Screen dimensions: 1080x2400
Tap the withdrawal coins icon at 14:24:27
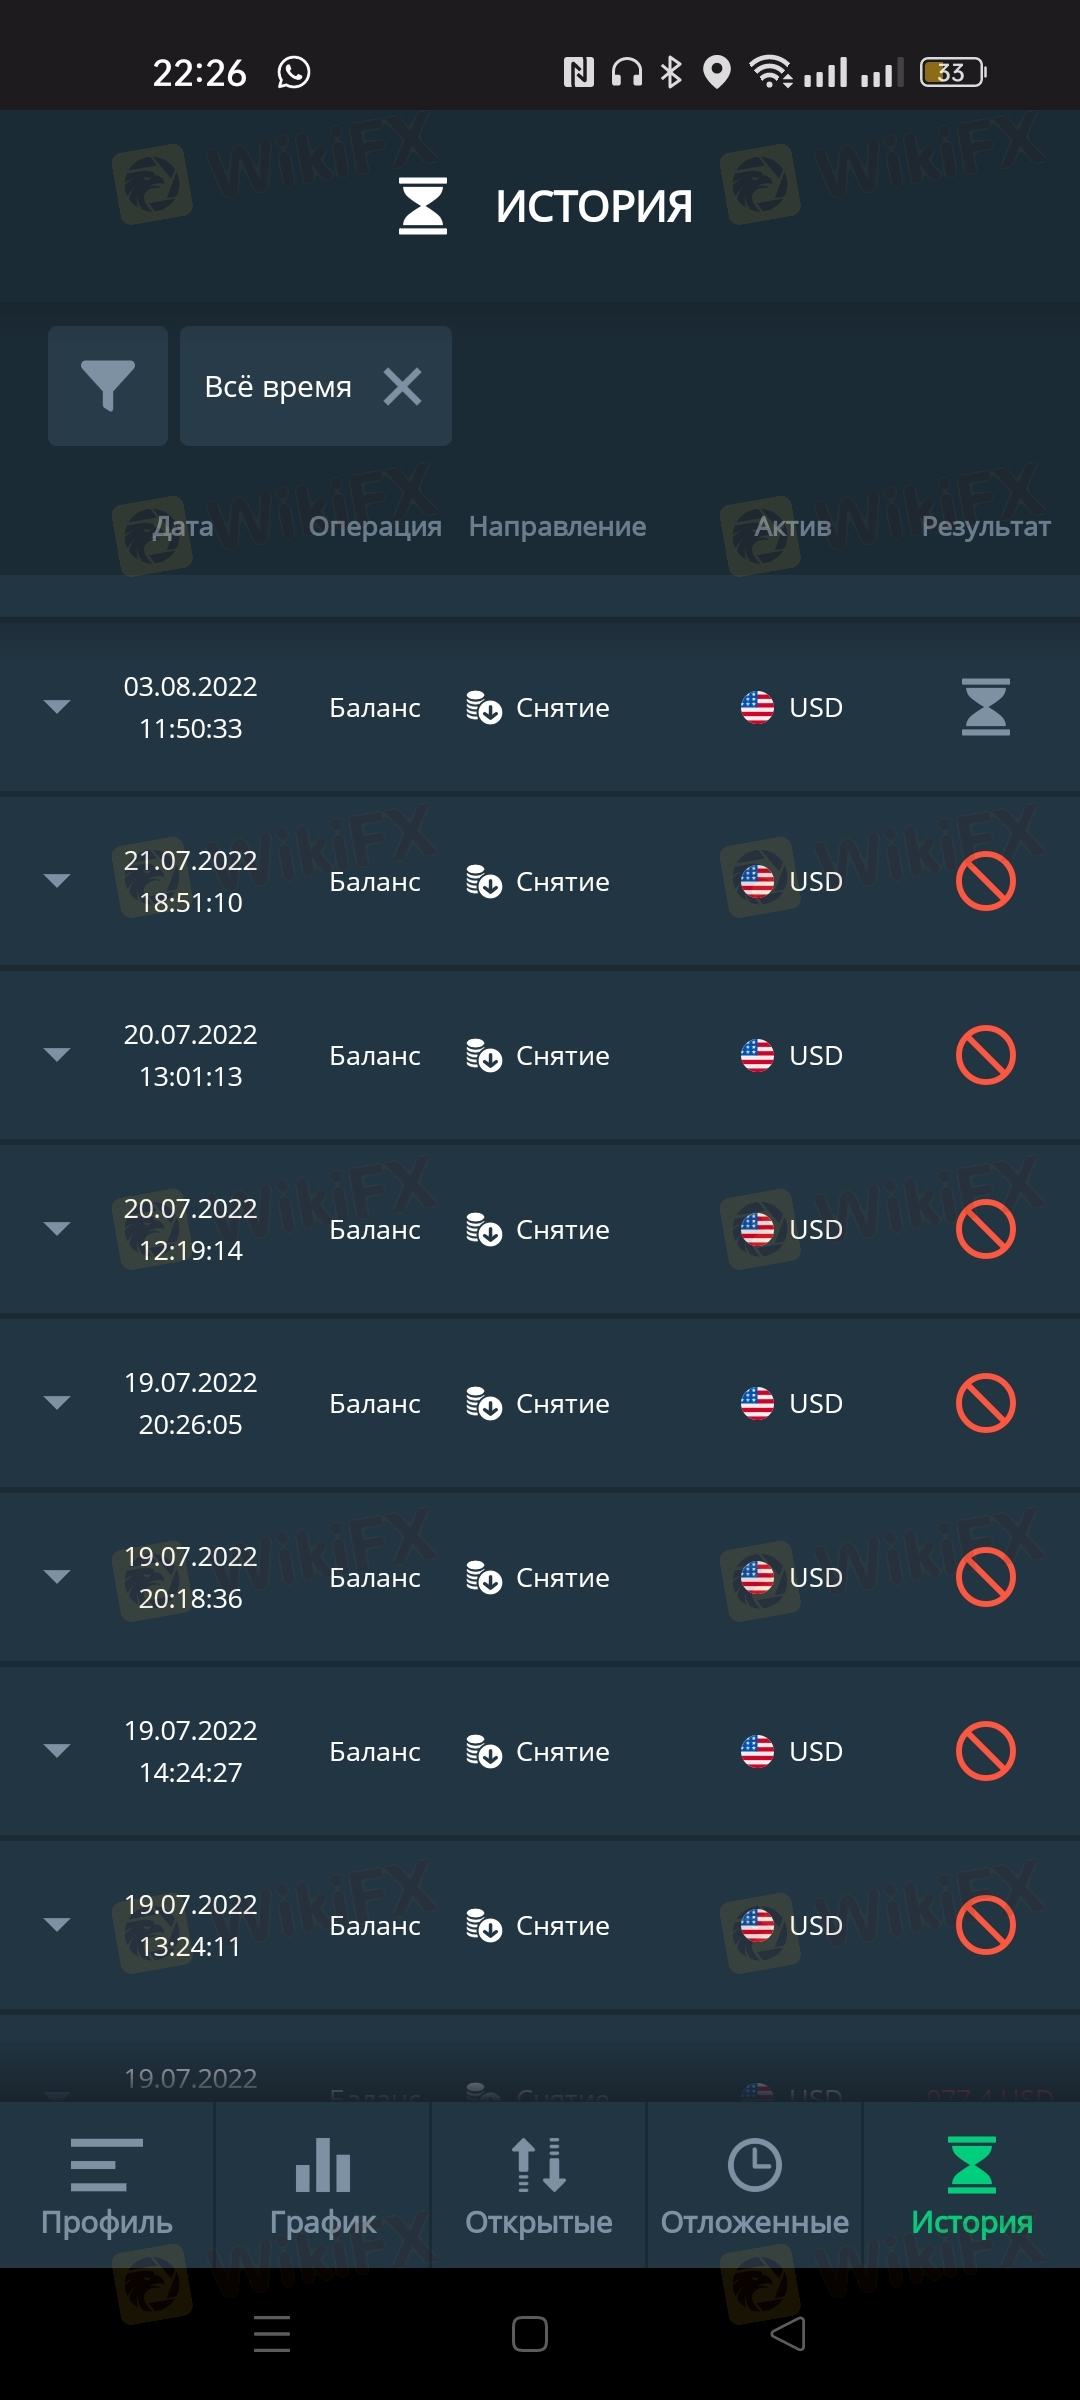tap(484, 1751)
